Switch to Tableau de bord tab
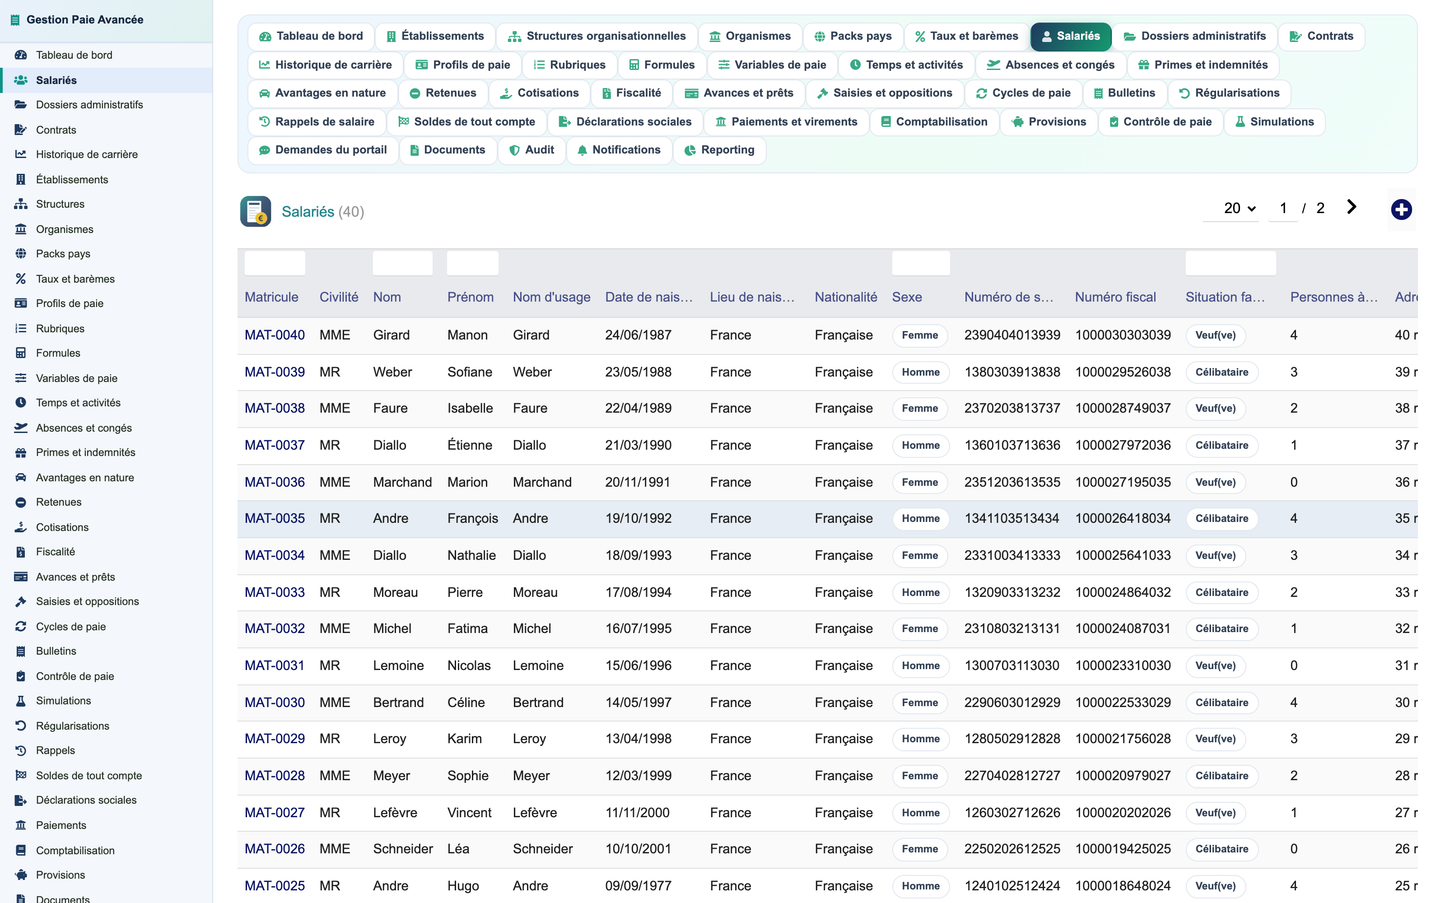 pos(311,36)
